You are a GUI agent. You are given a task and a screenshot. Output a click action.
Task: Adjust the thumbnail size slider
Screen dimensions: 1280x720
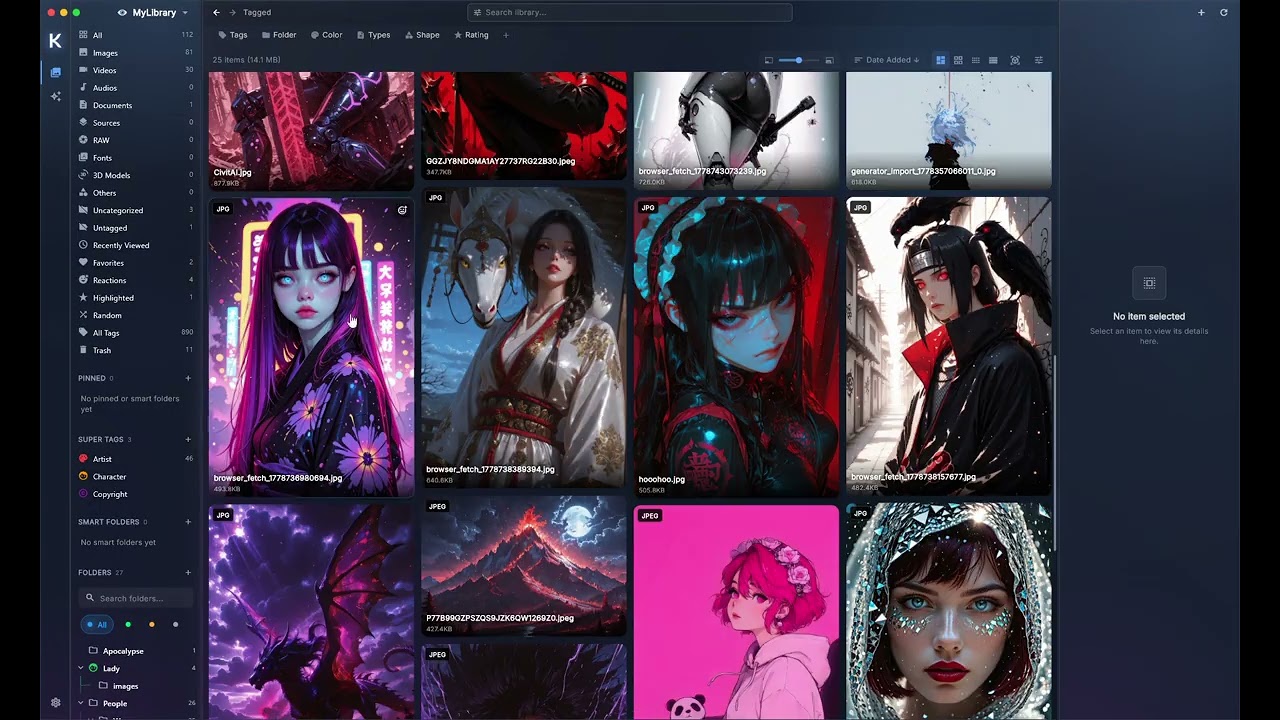(798, 60)
